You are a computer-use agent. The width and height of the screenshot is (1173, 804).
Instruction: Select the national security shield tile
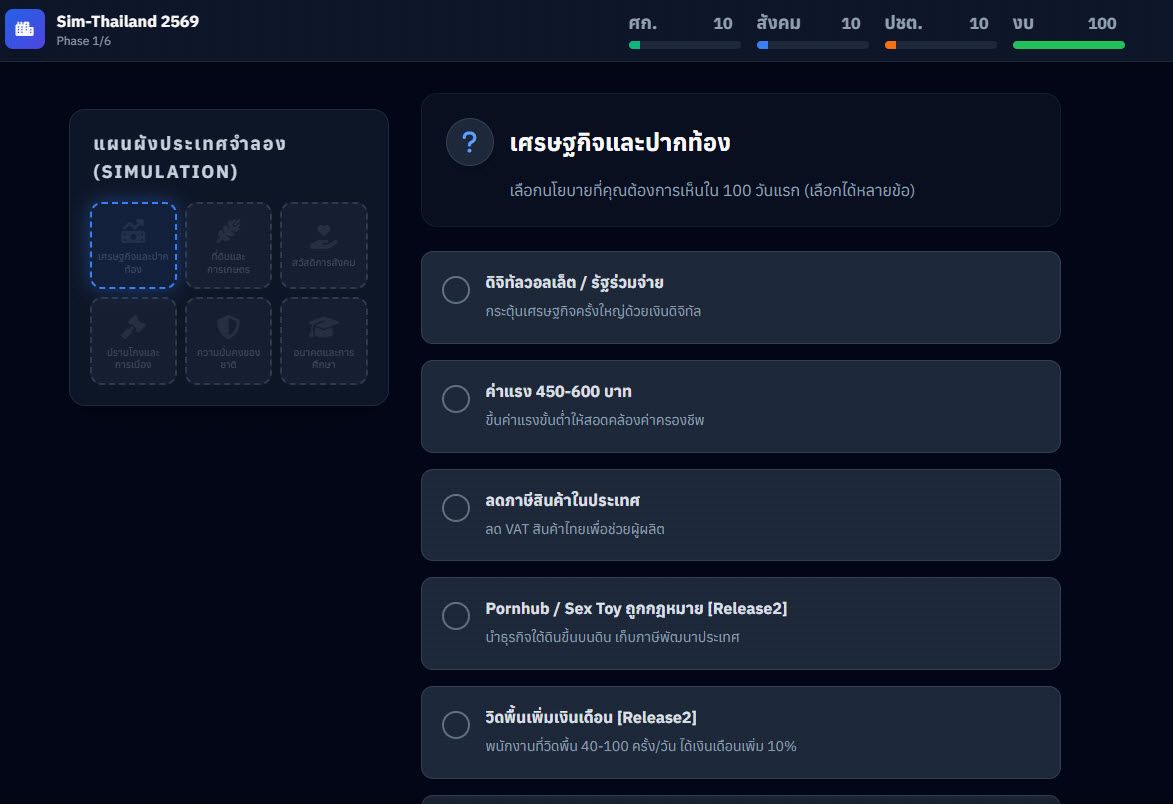pos(228,341)
